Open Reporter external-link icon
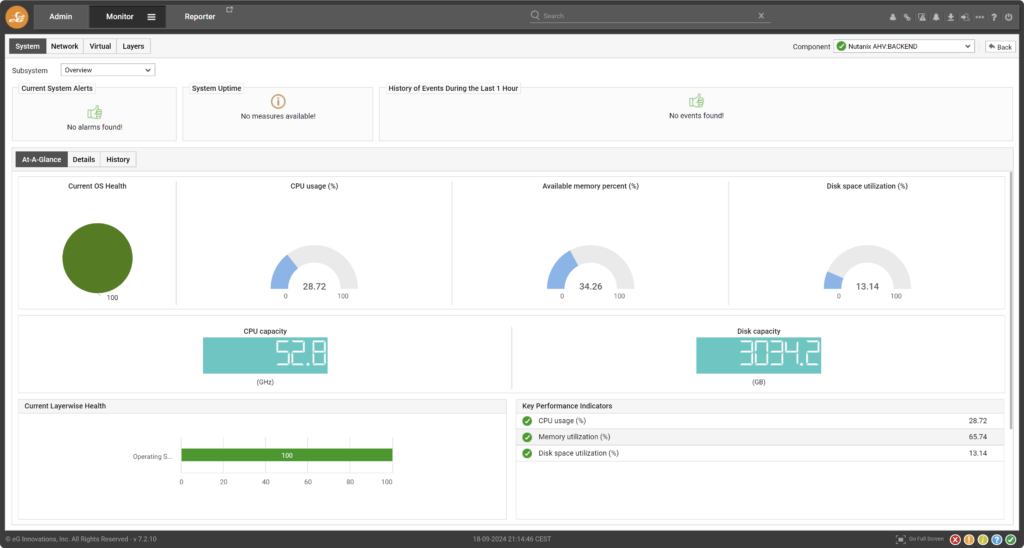This screenshot has width=1024, height=548. [229, 10]
